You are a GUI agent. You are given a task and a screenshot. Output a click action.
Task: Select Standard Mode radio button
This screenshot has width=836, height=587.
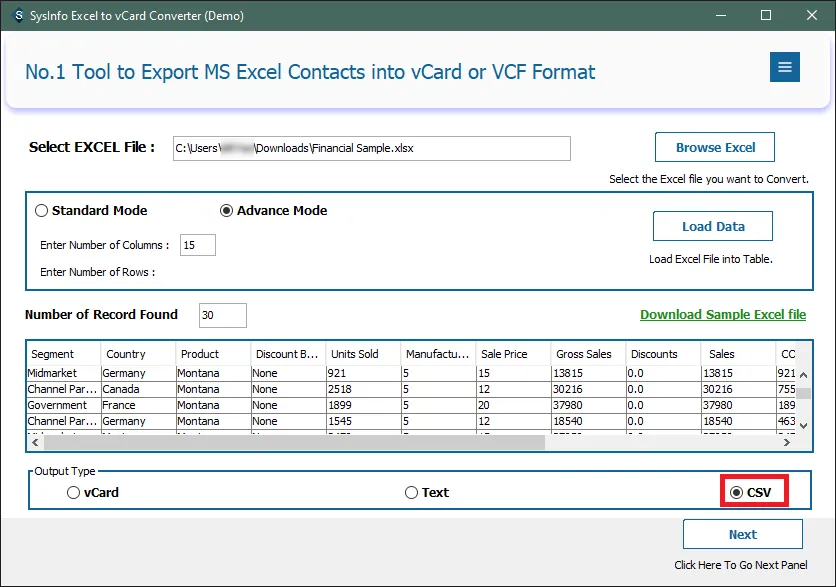pyautogui.click(x=42, y=211)
